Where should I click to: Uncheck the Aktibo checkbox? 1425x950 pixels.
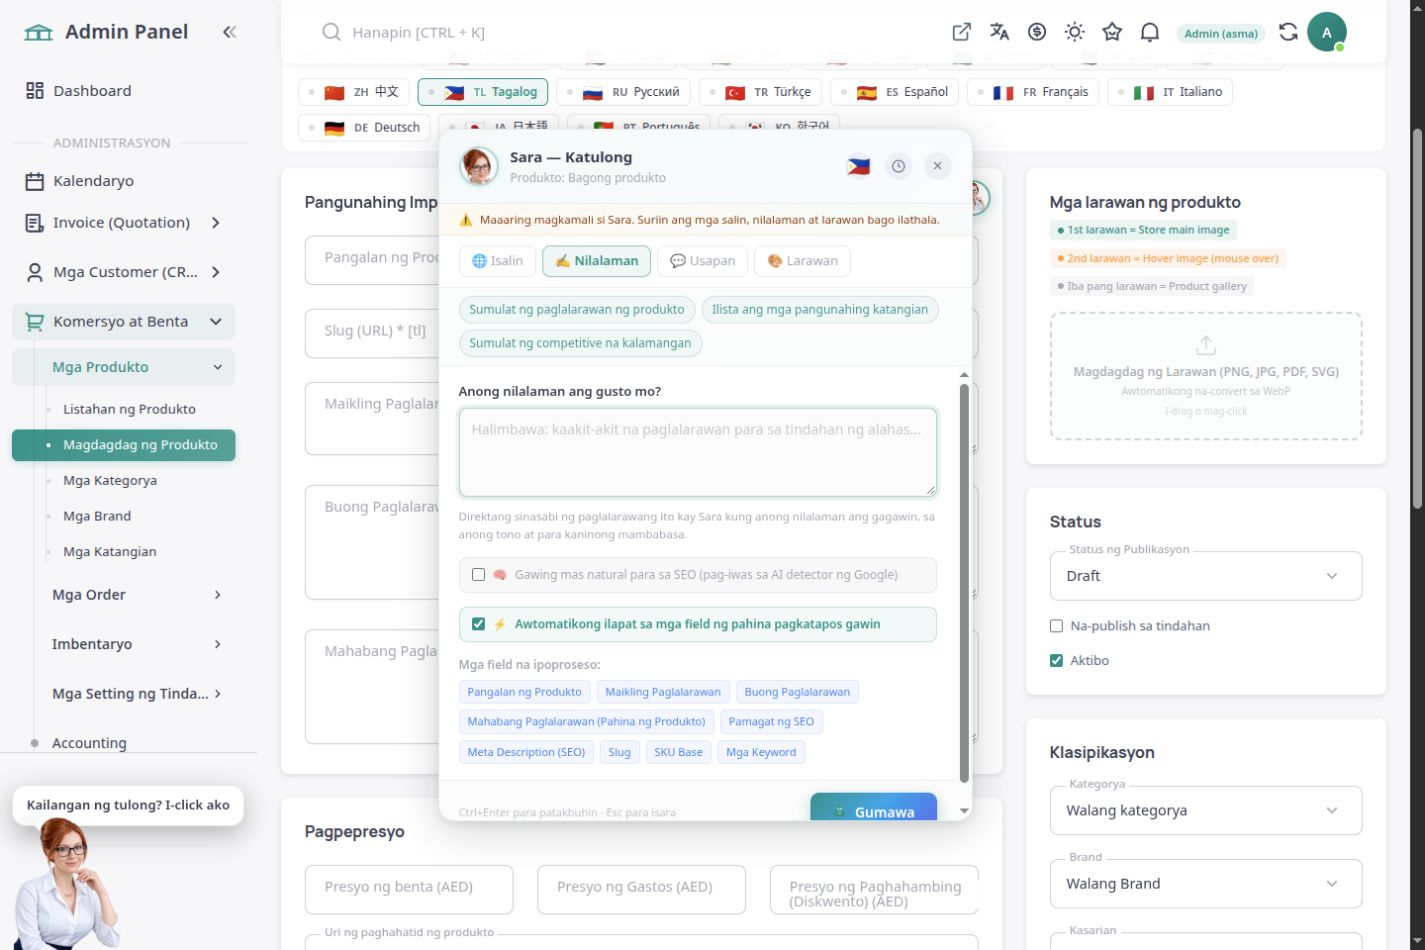[1056, 660]
